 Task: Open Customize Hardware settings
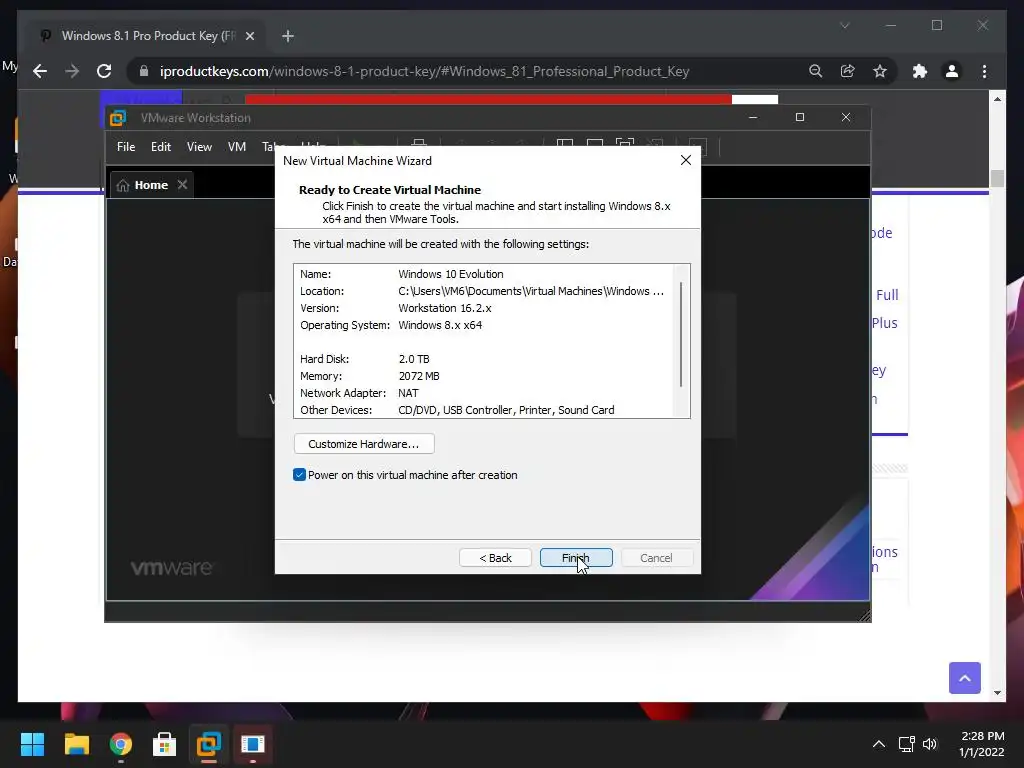364,444
